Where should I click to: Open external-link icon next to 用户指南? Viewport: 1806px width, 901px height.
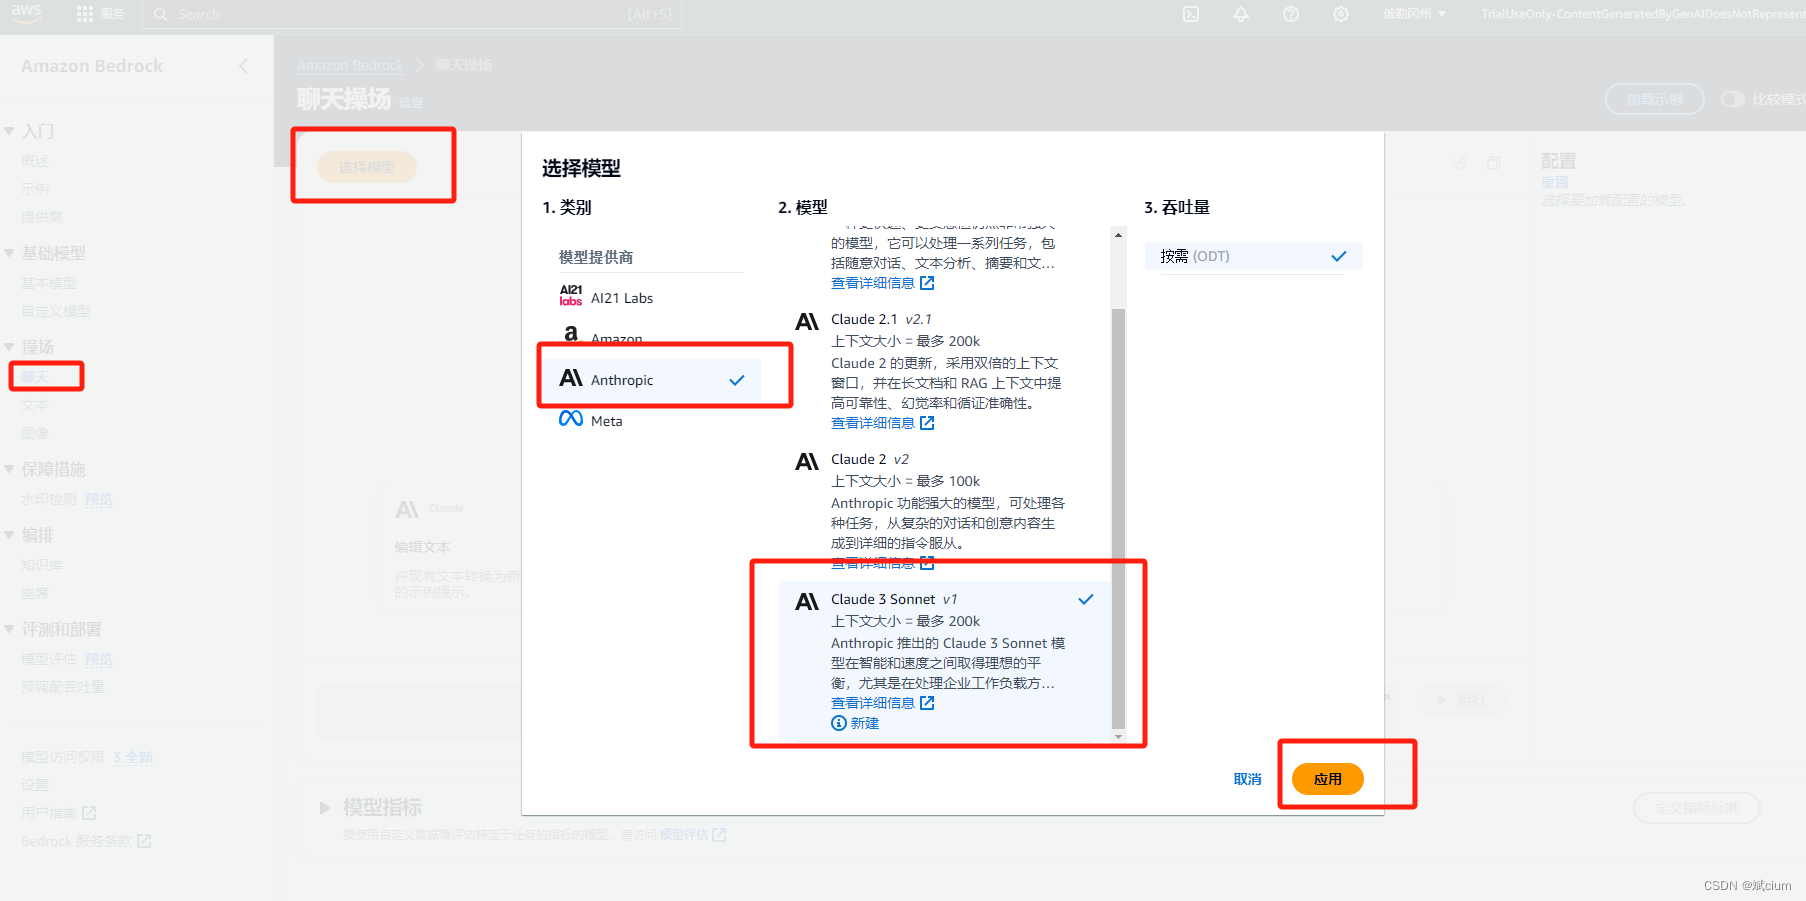tap(89, 813)
